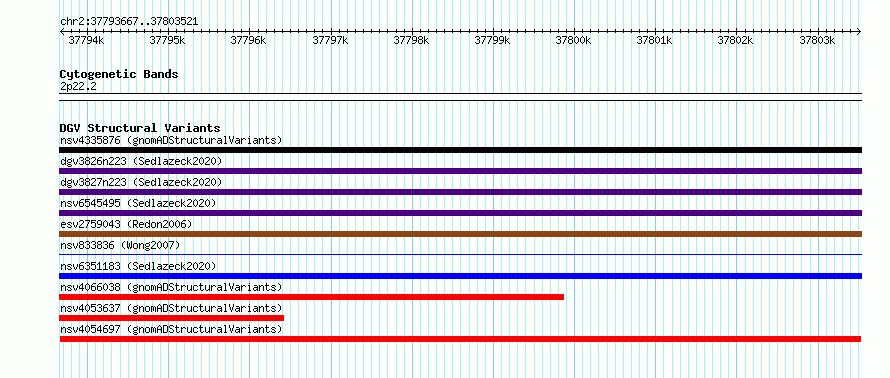Screen dimensions: 890x378
Task: Click the 37802k ruler tick label
Action: click(736, 40)
